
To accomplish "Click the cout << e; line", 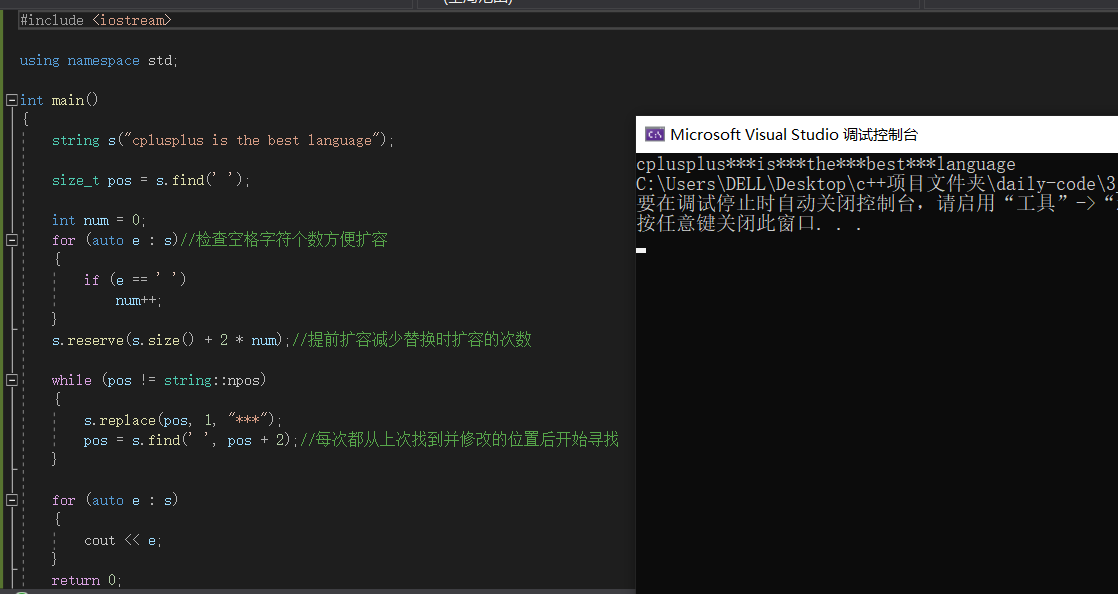I will coord(123,541).
